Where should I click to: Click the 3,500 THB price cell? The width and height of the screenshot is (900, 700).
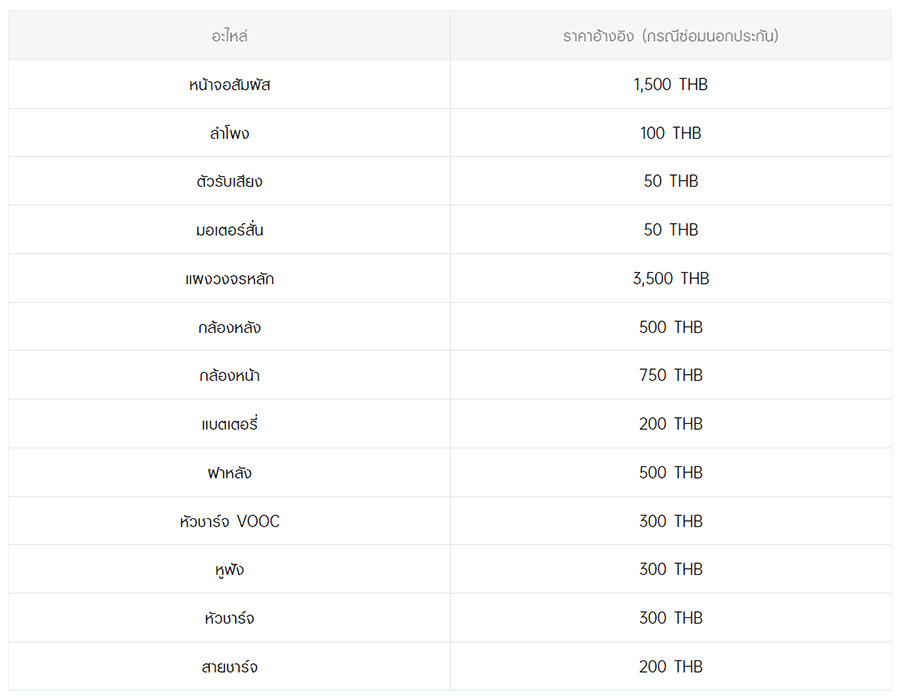click(x=670, y=279)
